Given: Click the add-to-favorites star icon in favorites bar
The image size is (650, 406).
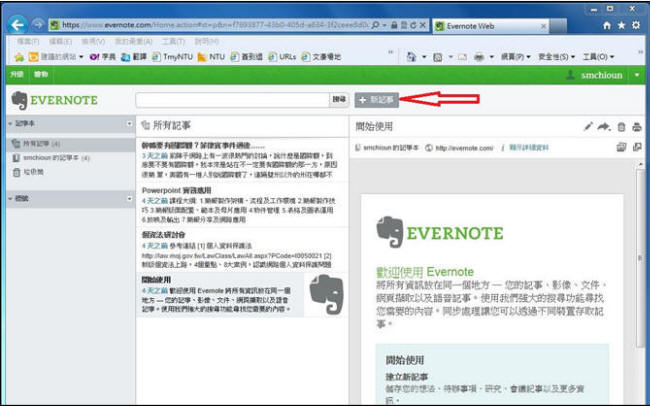Looking at the screenshot, I should [x=19, y=57].
